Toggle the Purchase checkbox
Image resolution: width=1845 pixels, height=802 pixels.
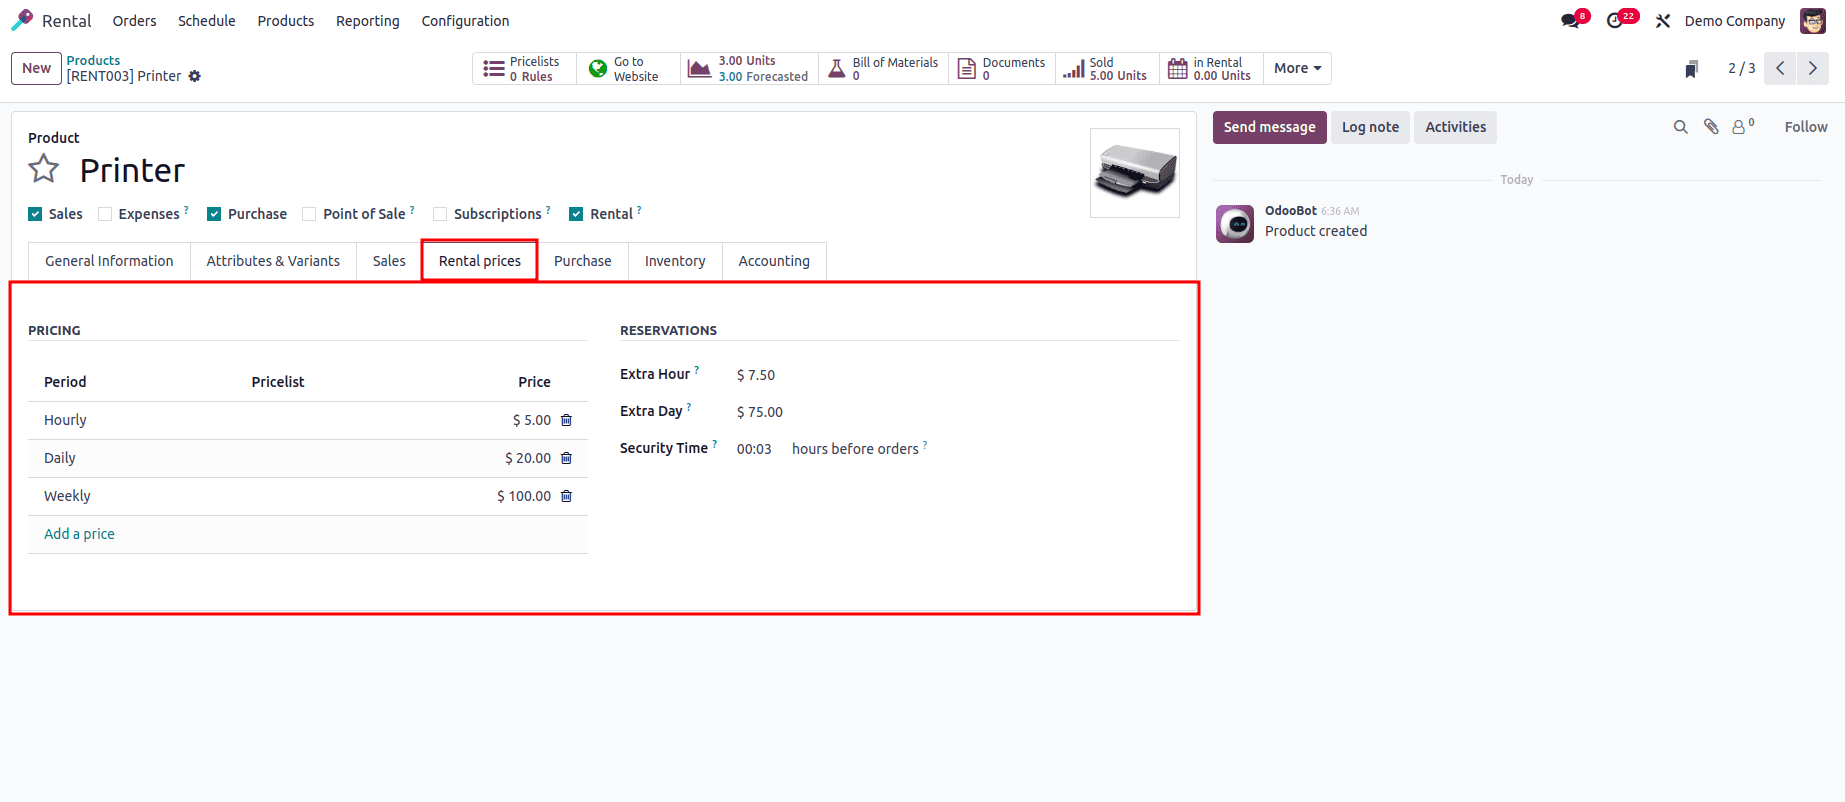click(214, 214)
